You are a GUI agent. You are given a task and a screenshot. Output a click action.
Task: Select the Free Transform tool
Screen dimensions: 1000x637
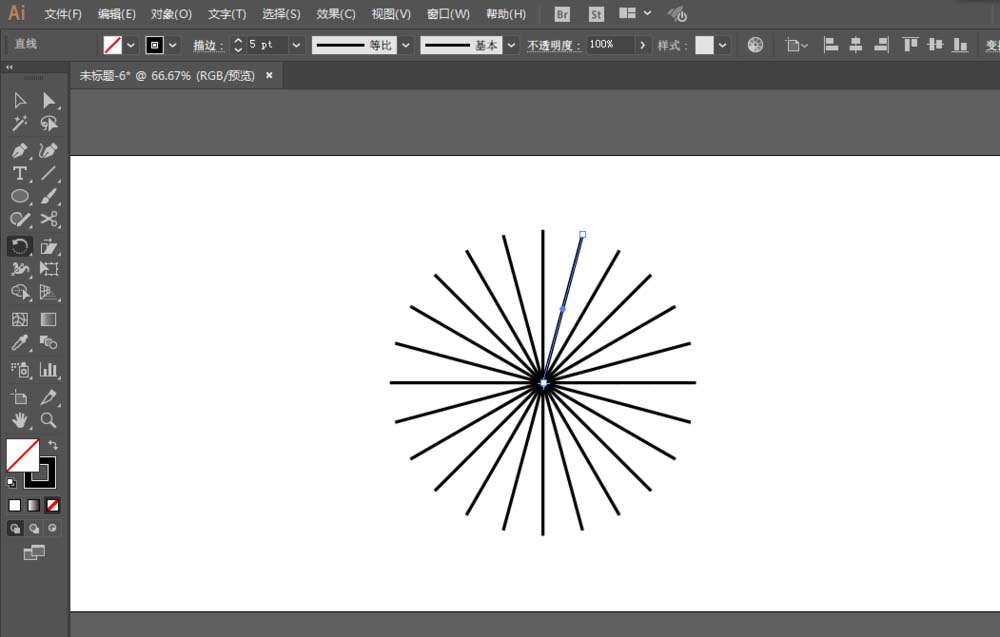tap(48, 269)
